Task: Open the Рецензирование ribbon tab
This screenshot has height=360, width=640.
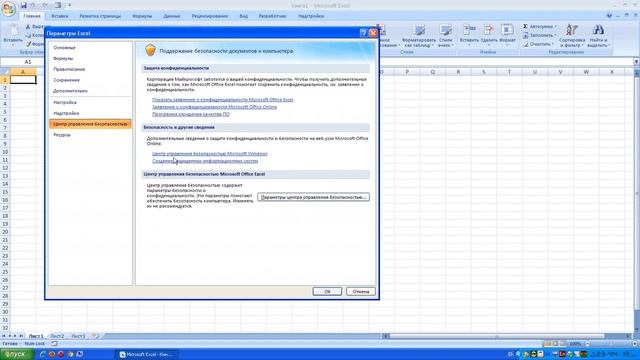Action: click(210, 16)
